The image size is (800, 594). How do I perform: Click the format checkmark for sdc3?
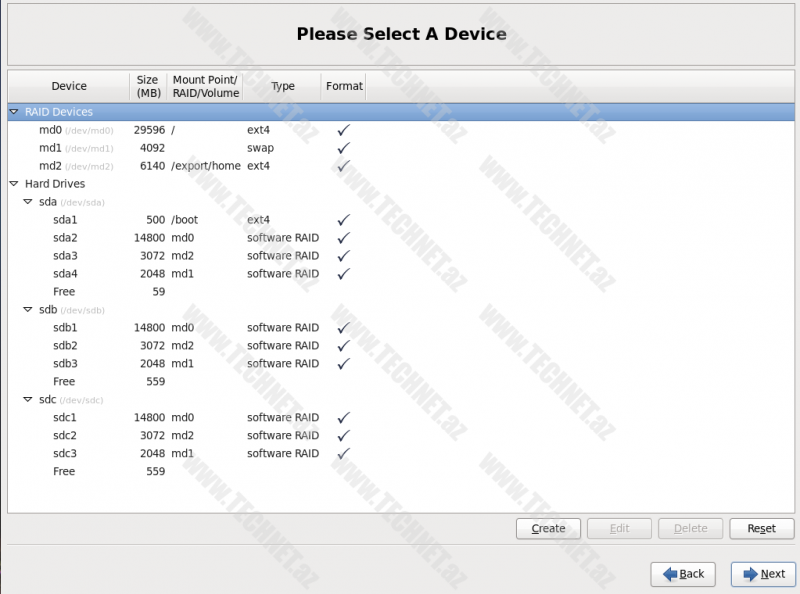click(x=343, y=454)
